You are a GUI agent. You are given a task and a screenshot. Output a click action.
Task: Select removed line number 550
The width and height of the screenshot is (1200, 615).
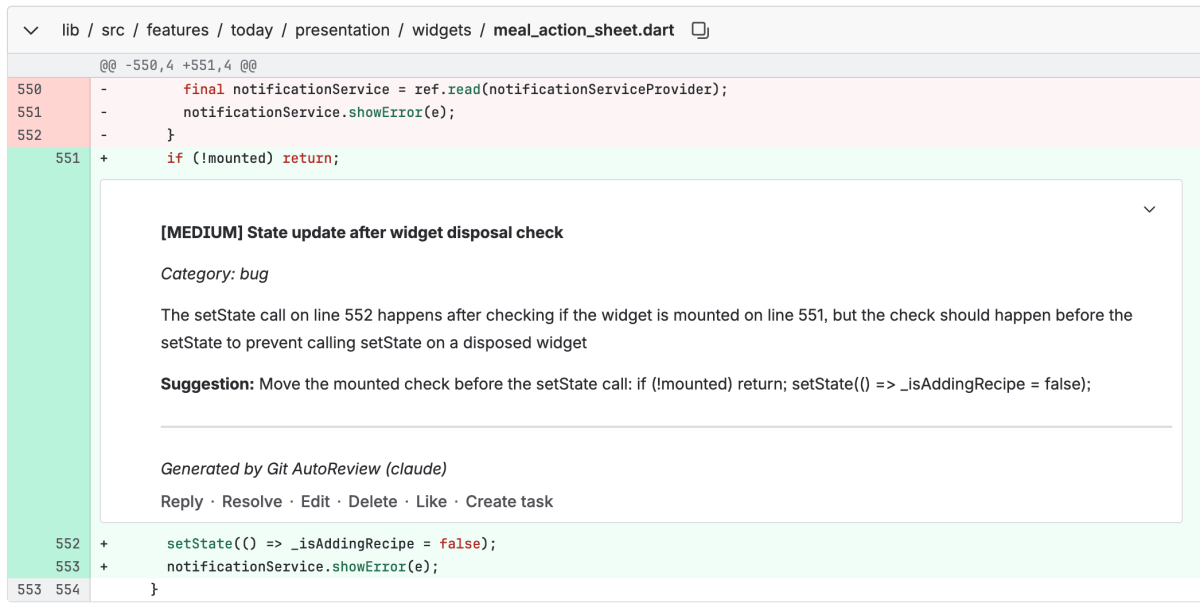click(x=28, y=89)
